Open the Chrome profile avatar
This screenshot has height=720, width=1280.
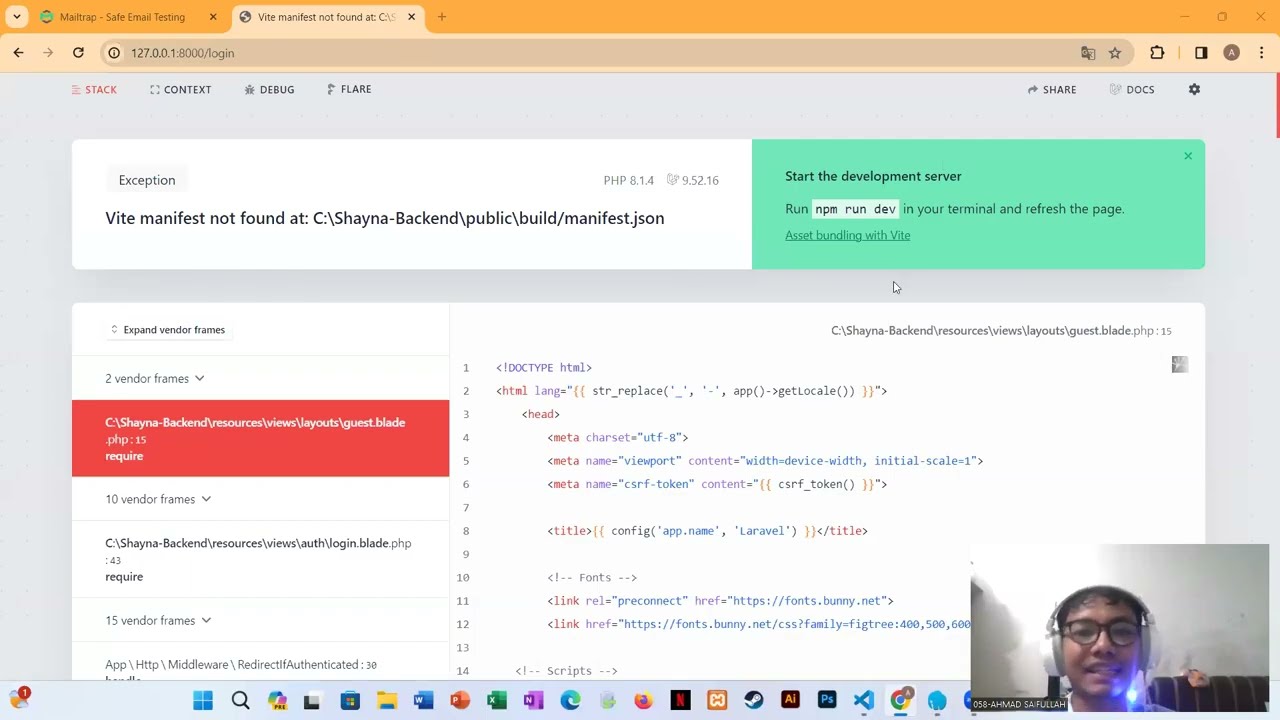(1231, 53)
